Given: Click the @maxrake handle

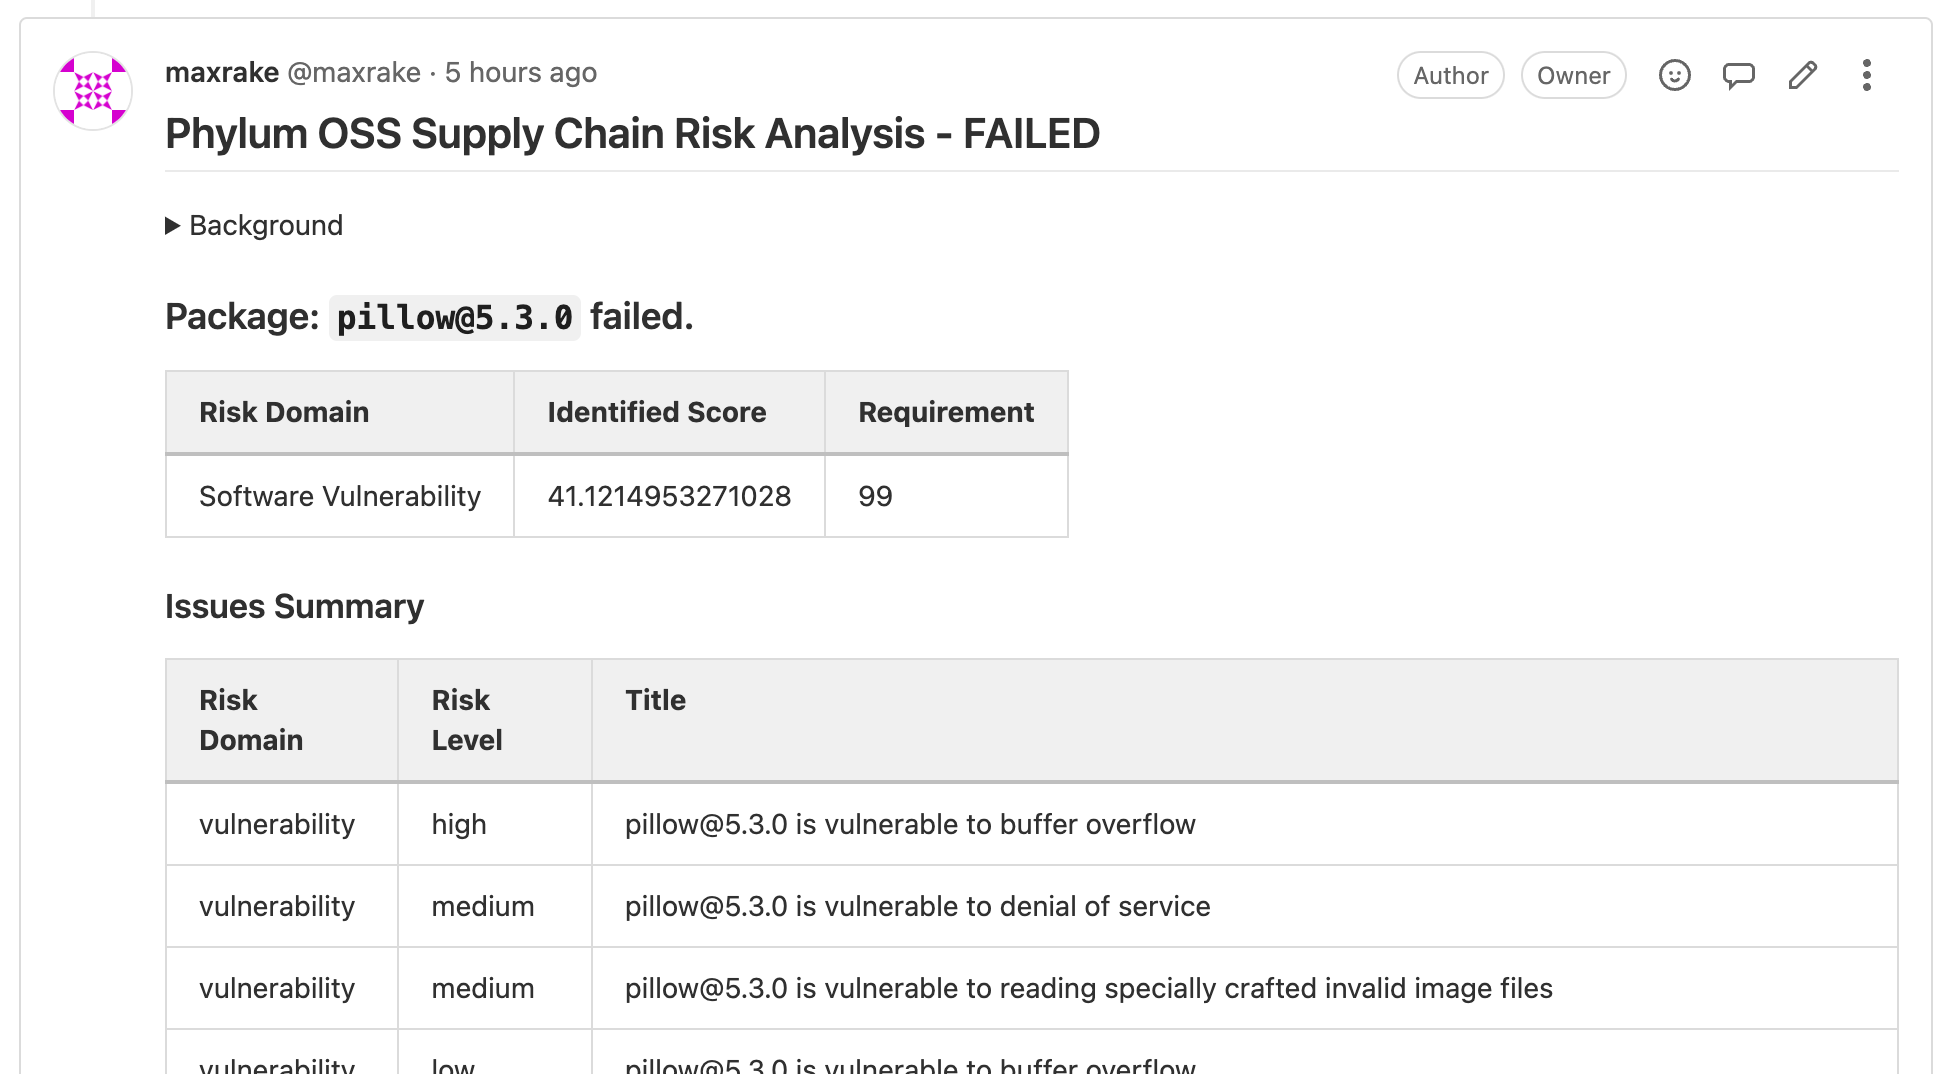Looking at the screenshot, I should point(353,72).
